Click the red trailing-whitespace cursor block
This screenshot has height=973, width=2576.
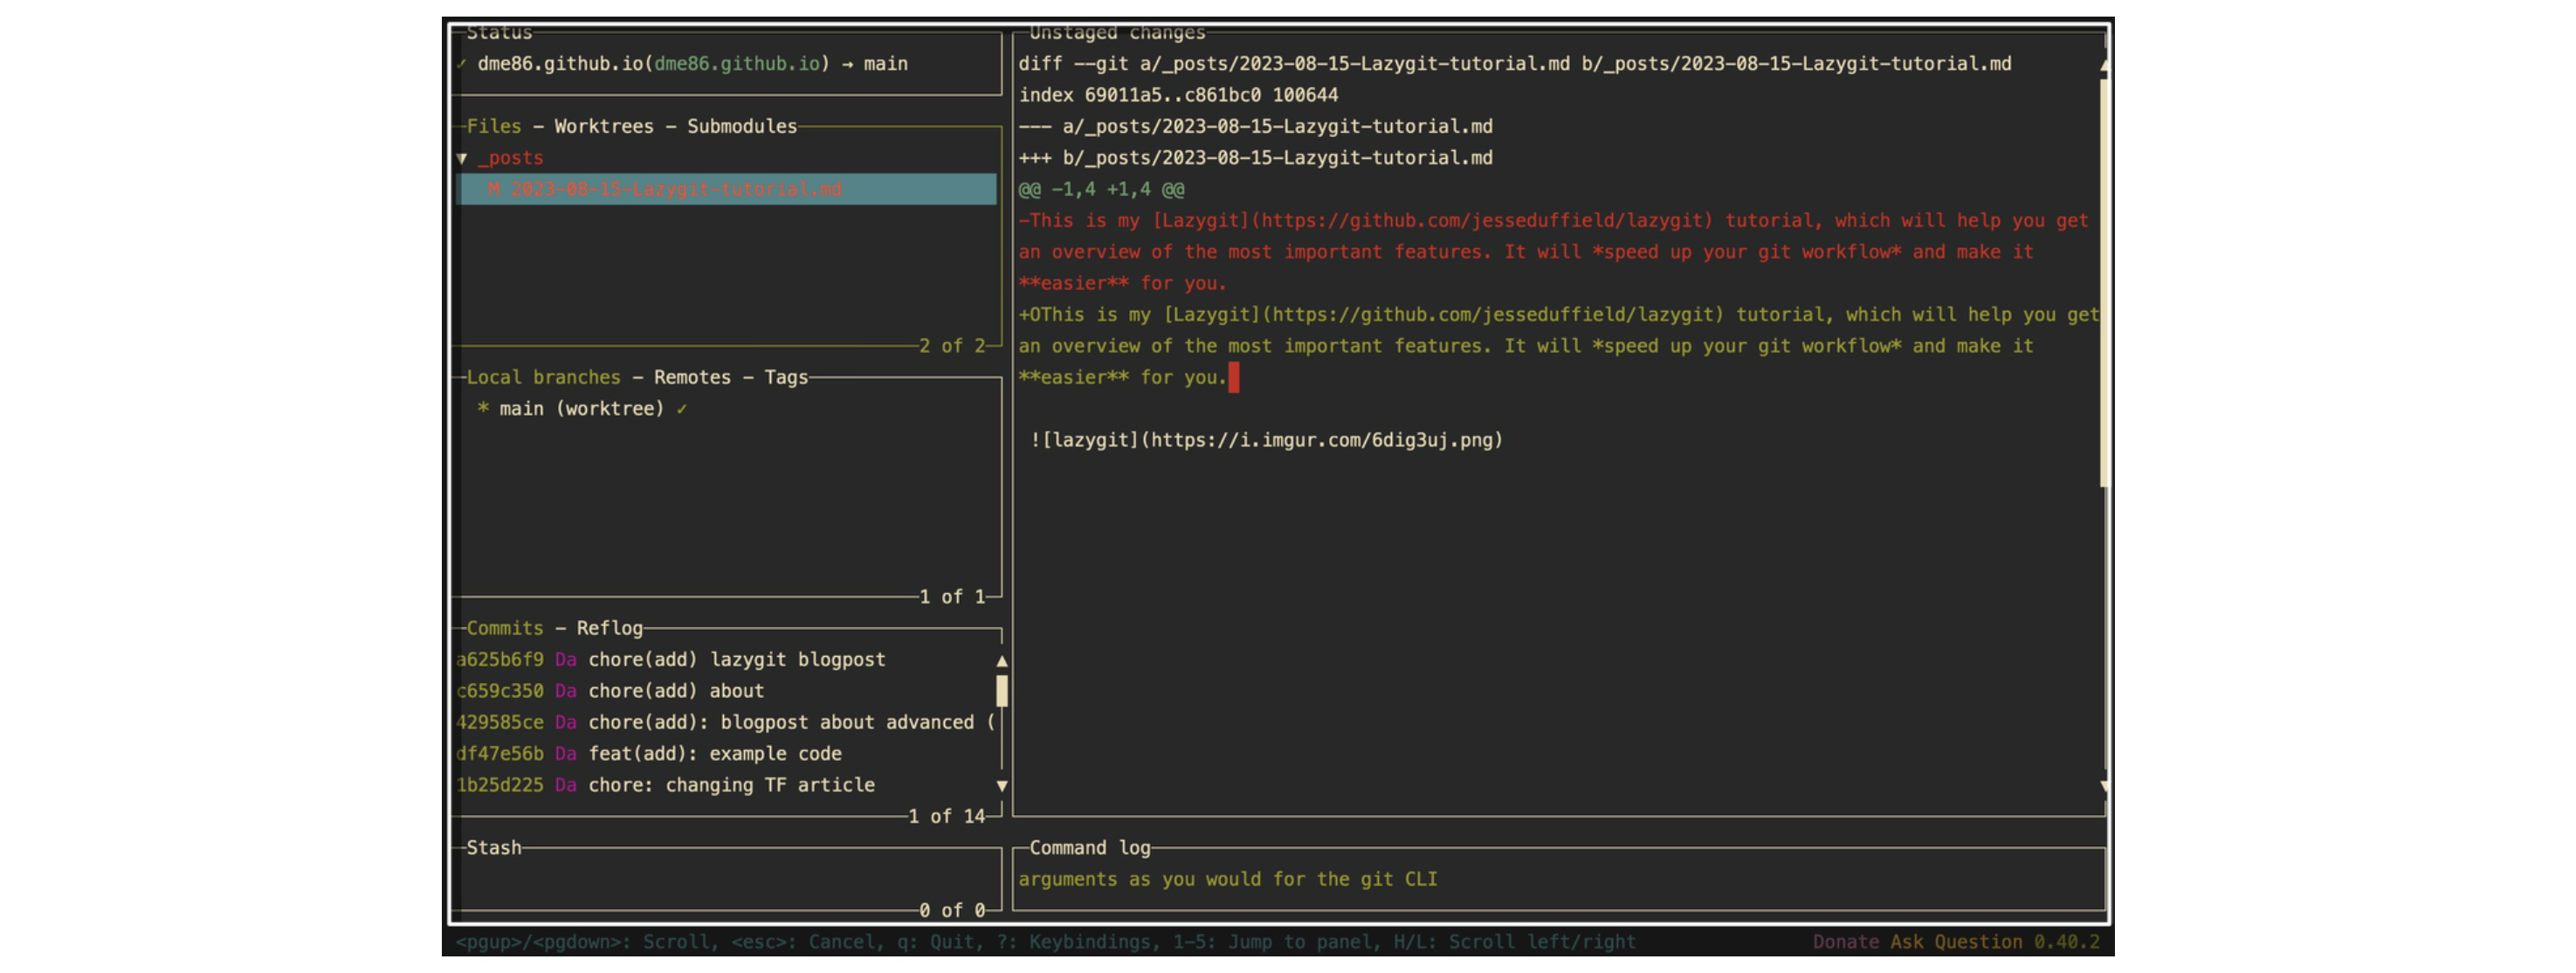pyautogui.click(x=1234, y=377)
